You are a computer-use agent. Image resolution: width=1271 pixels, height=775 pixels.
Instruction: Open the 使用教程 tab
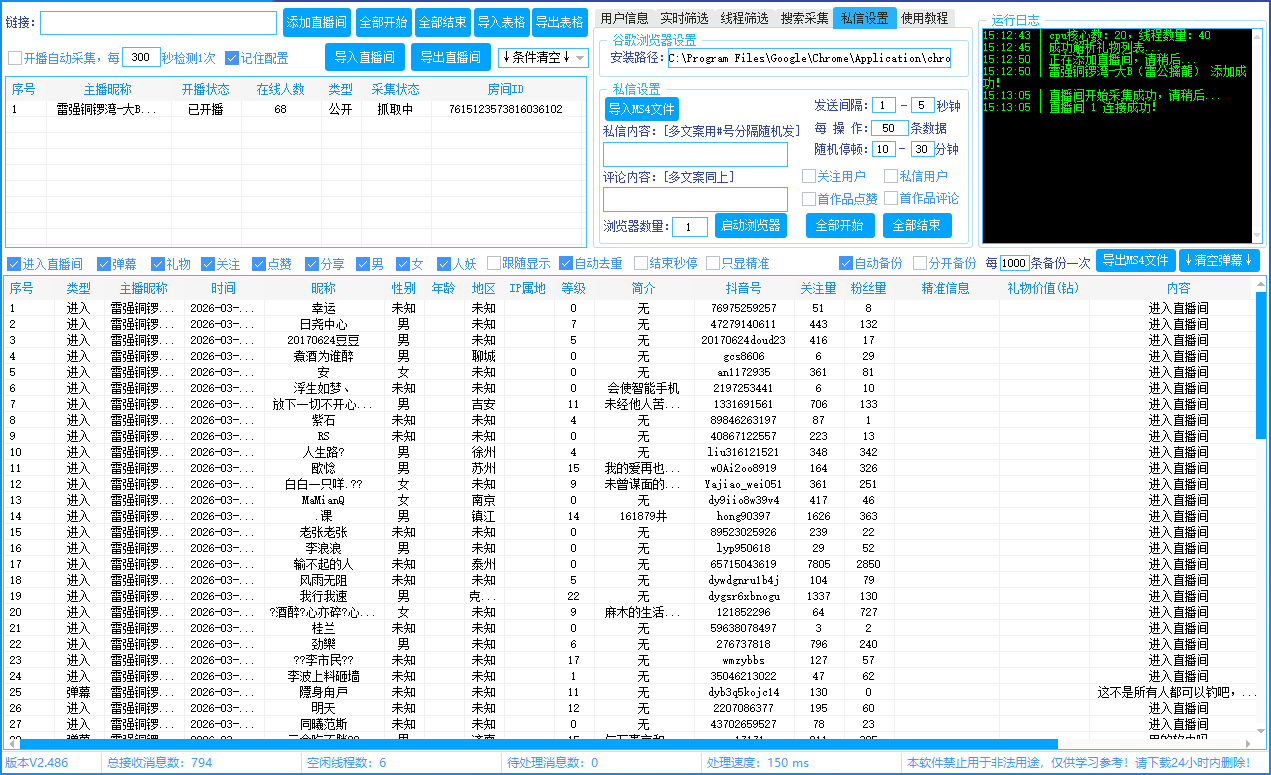[925, 18]
